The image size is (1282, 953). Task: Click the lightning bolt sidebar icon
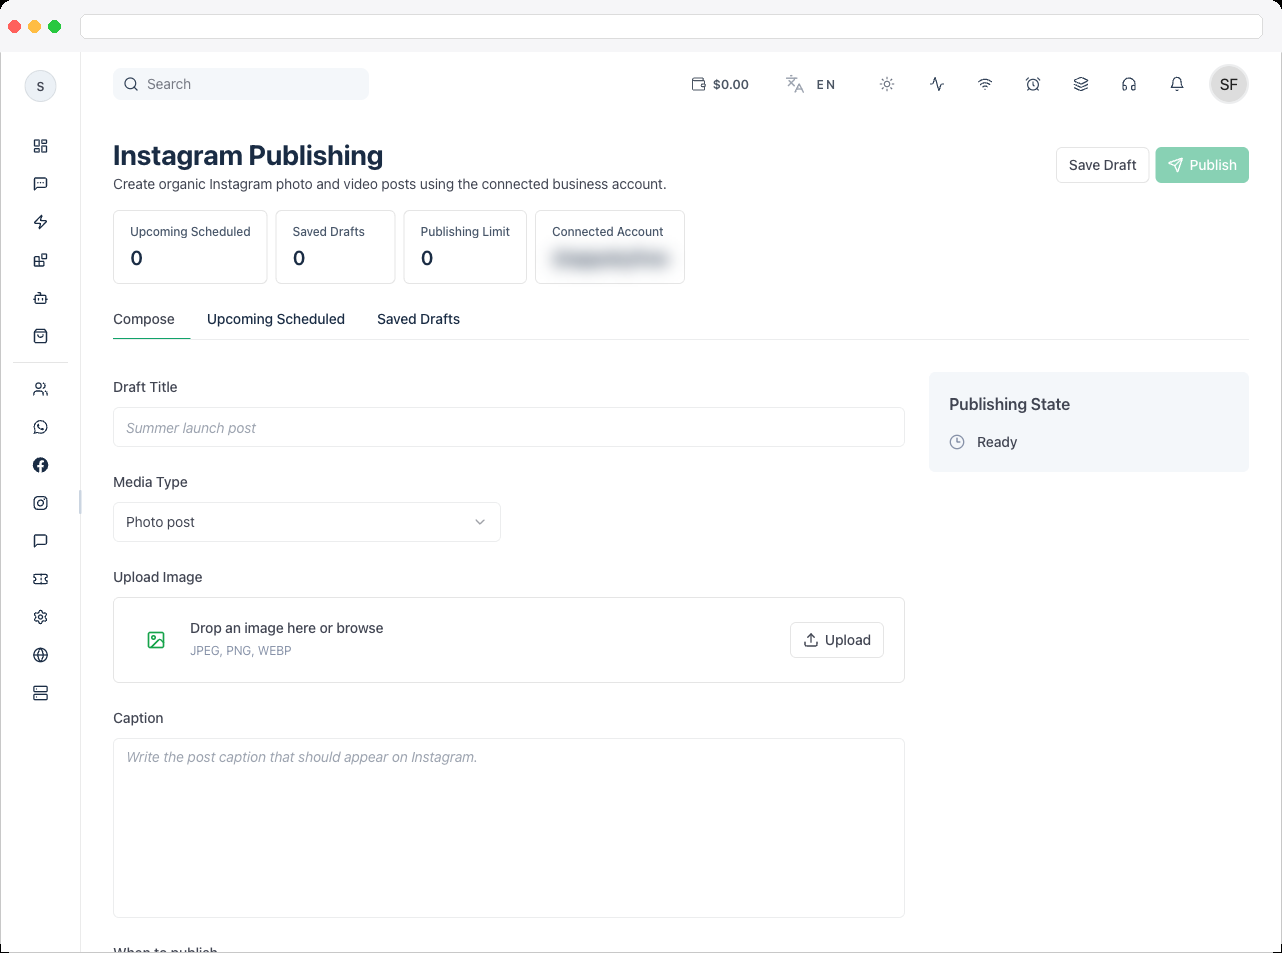pos(40,222)
